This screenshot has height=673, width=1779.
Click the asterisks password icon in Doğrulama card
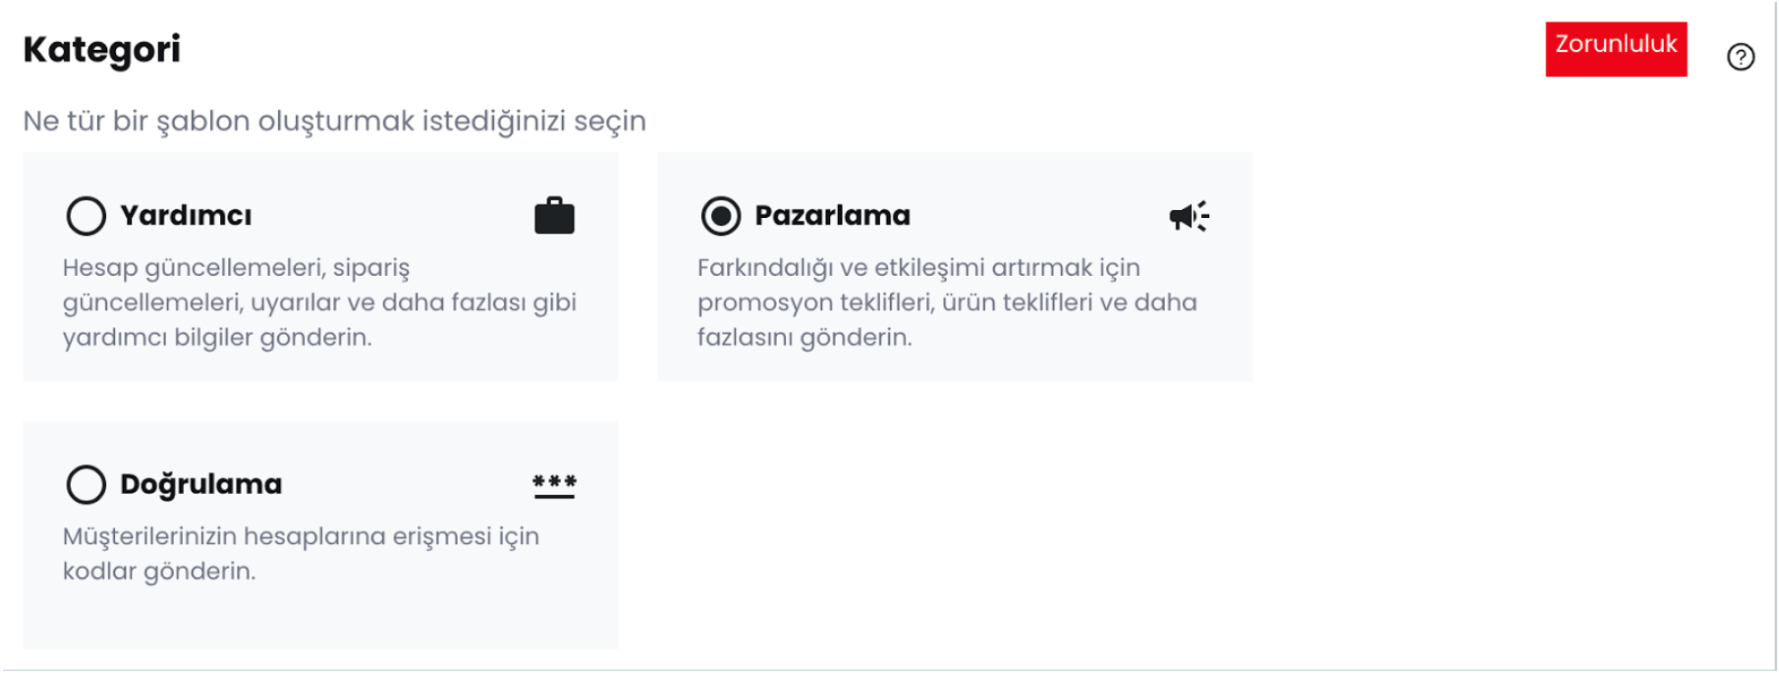554,485
